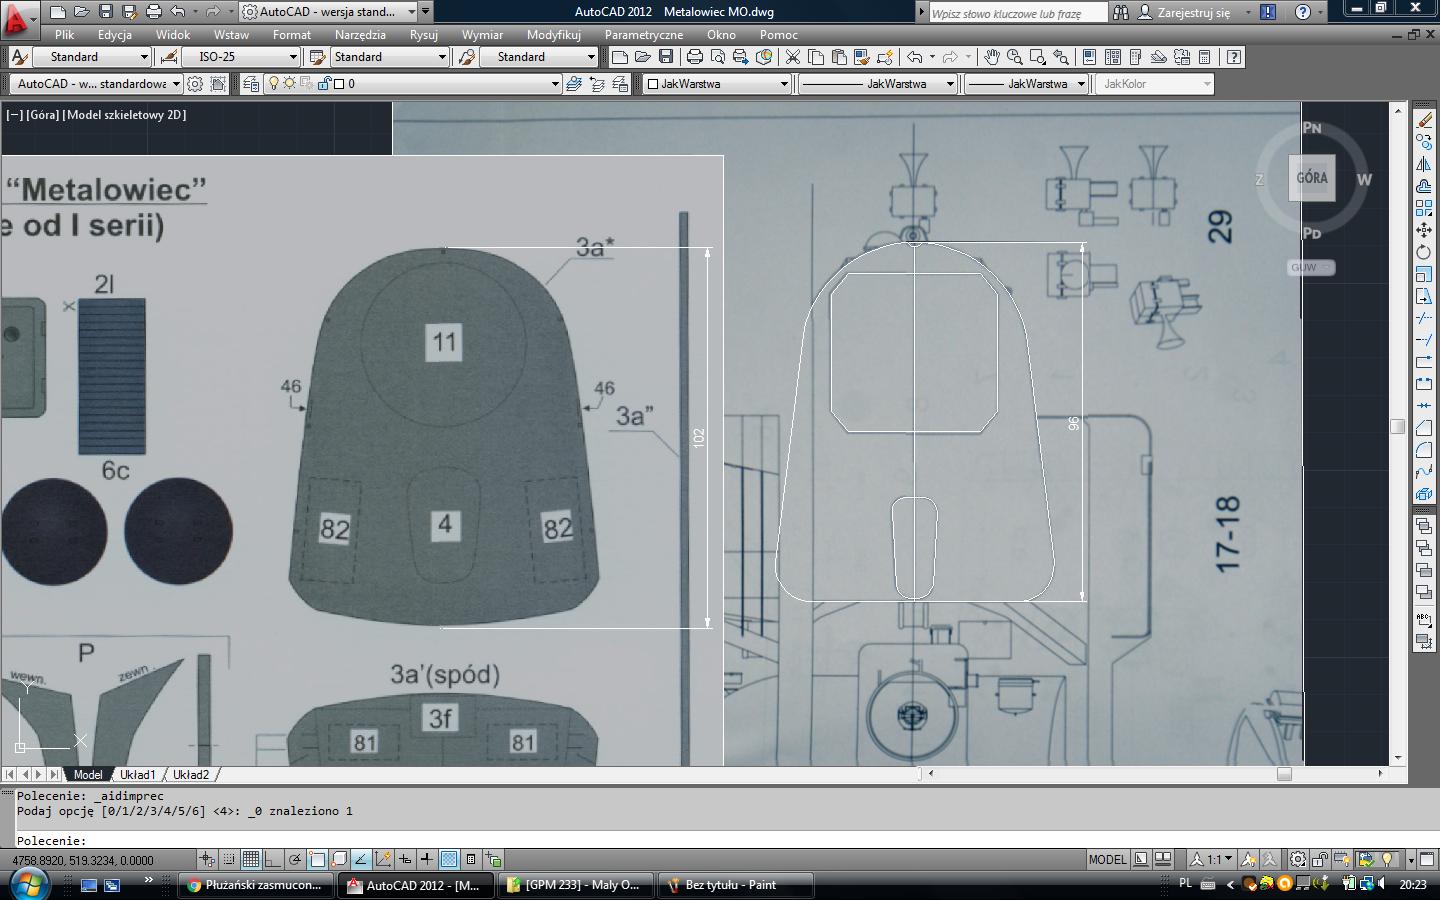This screenshot has height=900, width=1440.
Task: Click the MODEL button in status bar
Action: click(x=1107, y=859)
